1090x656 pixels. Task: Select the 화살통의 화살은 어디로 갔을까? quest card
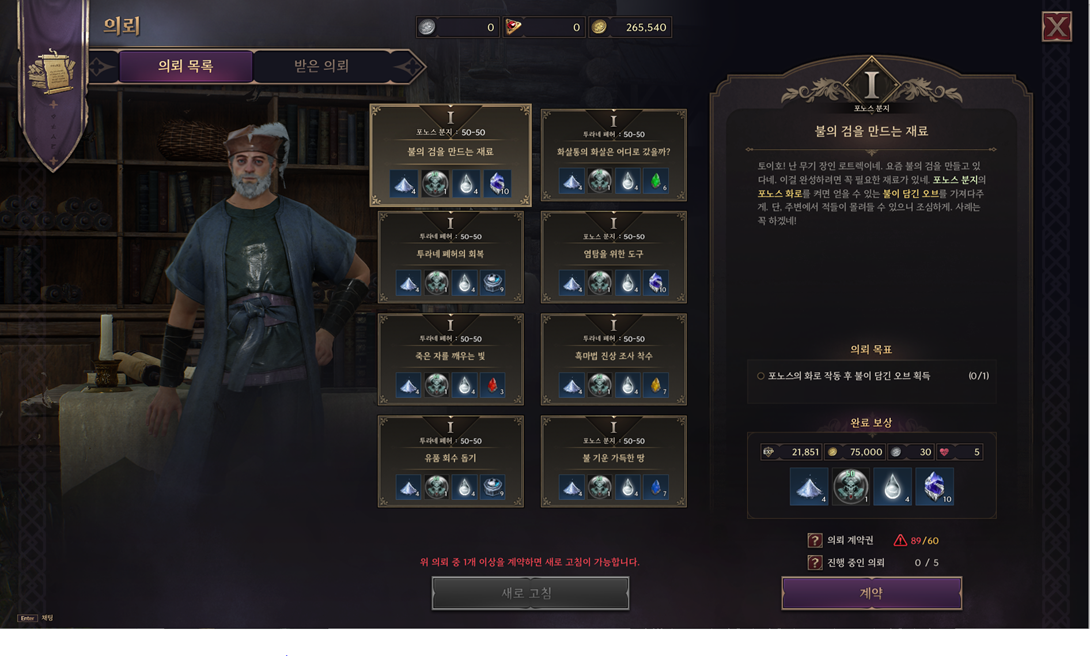(x=614, y=155)
